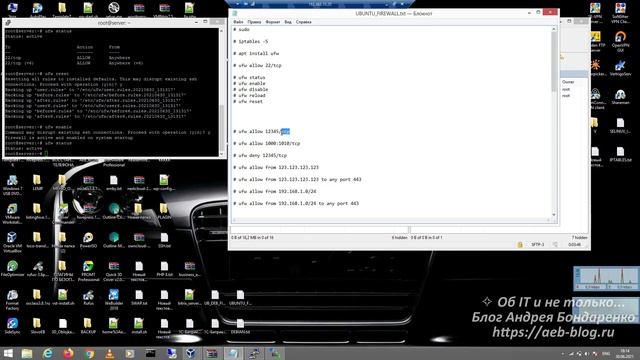Click the Owner column header in WinSCP
640x360 pixels.
[x=568, y=82]
